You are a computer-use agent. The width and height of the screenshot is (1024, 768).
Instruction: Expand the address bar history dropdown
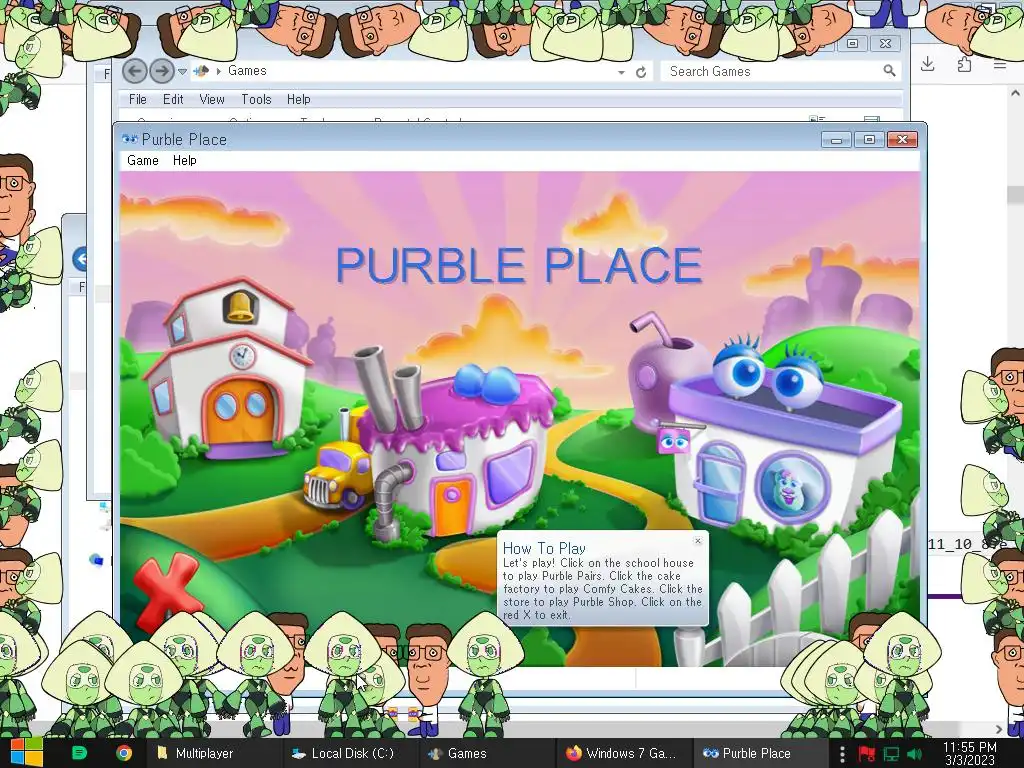tap(621, 72)
